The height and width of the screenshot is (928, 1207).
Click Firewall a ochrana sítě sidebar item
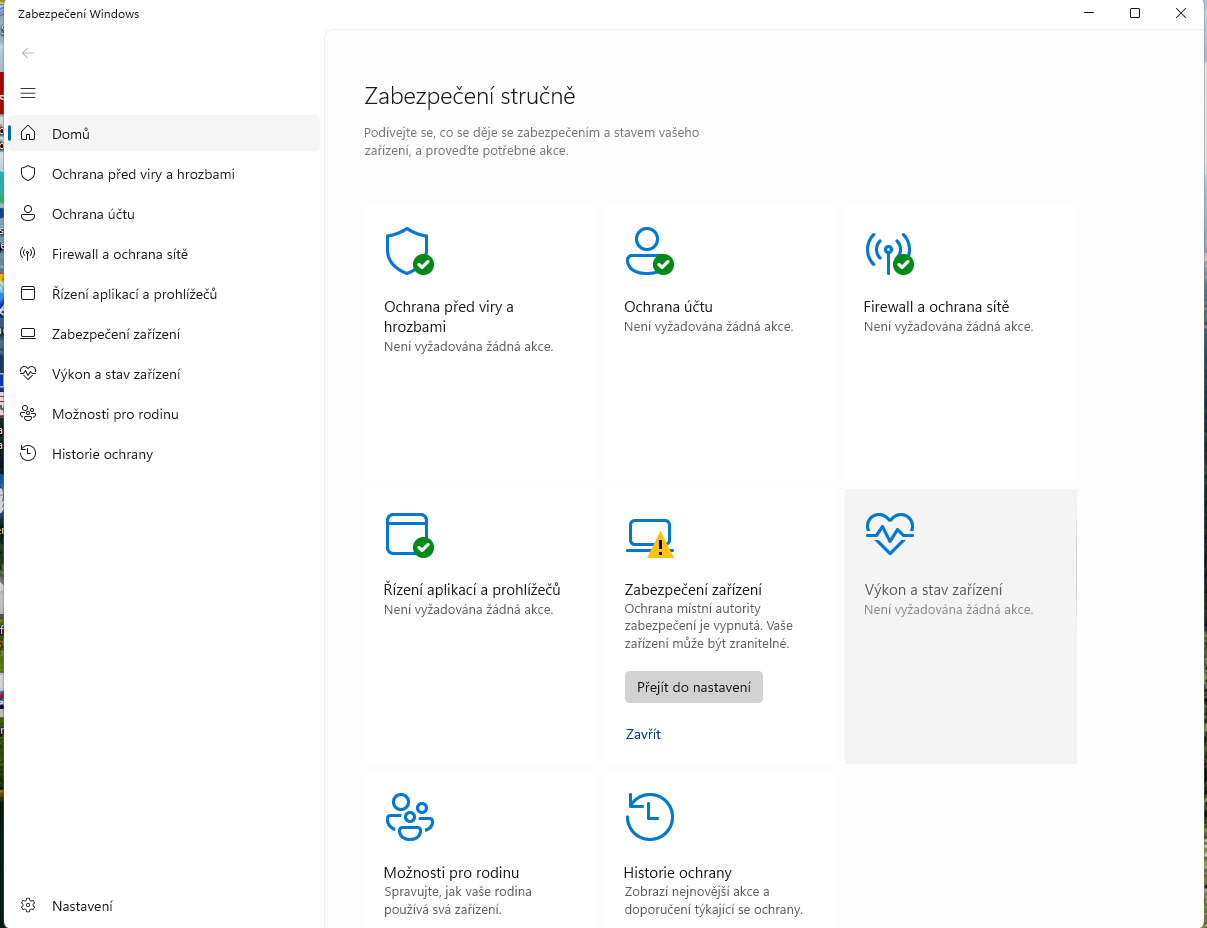point(120,254)
